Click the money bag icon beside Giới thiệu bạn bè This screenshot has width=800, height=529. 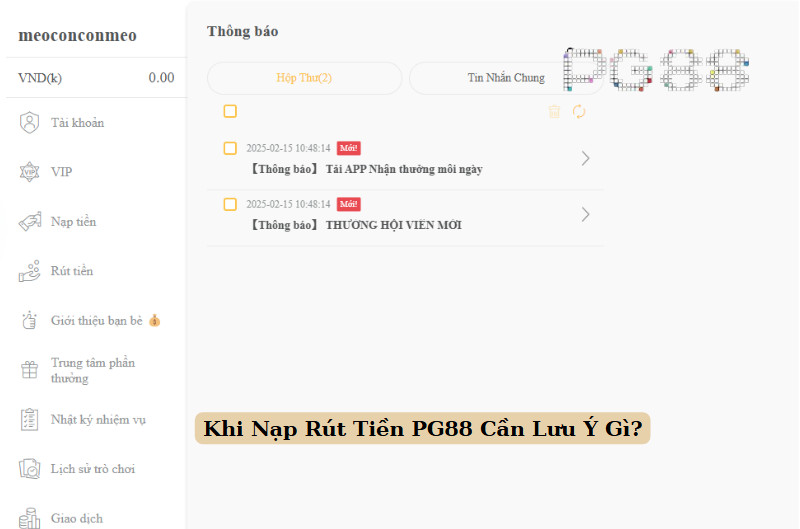[155, 320]
